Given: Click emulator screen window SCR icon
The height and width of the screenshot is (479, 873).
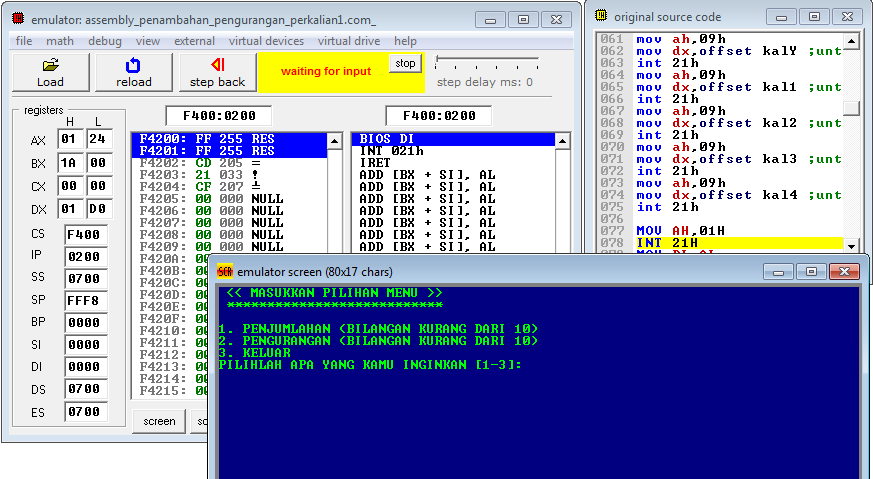Looking at the screenshot, I should coord(225,271).
